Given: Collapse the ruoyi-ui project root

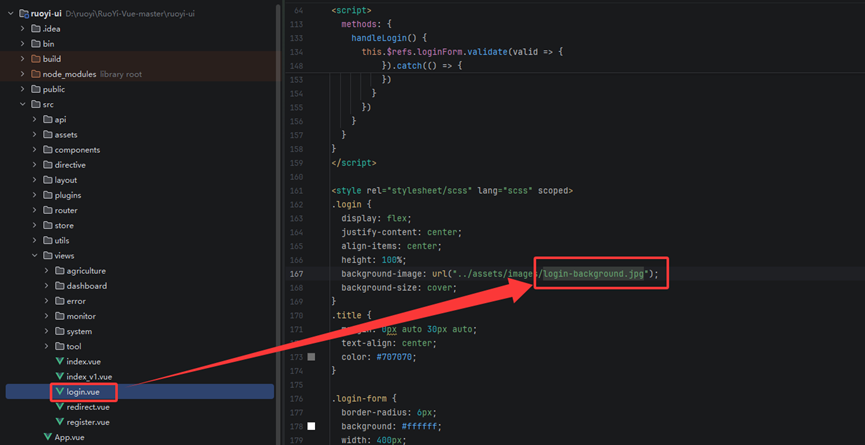Looking at the screenshot, I should [x=10, y=13].
